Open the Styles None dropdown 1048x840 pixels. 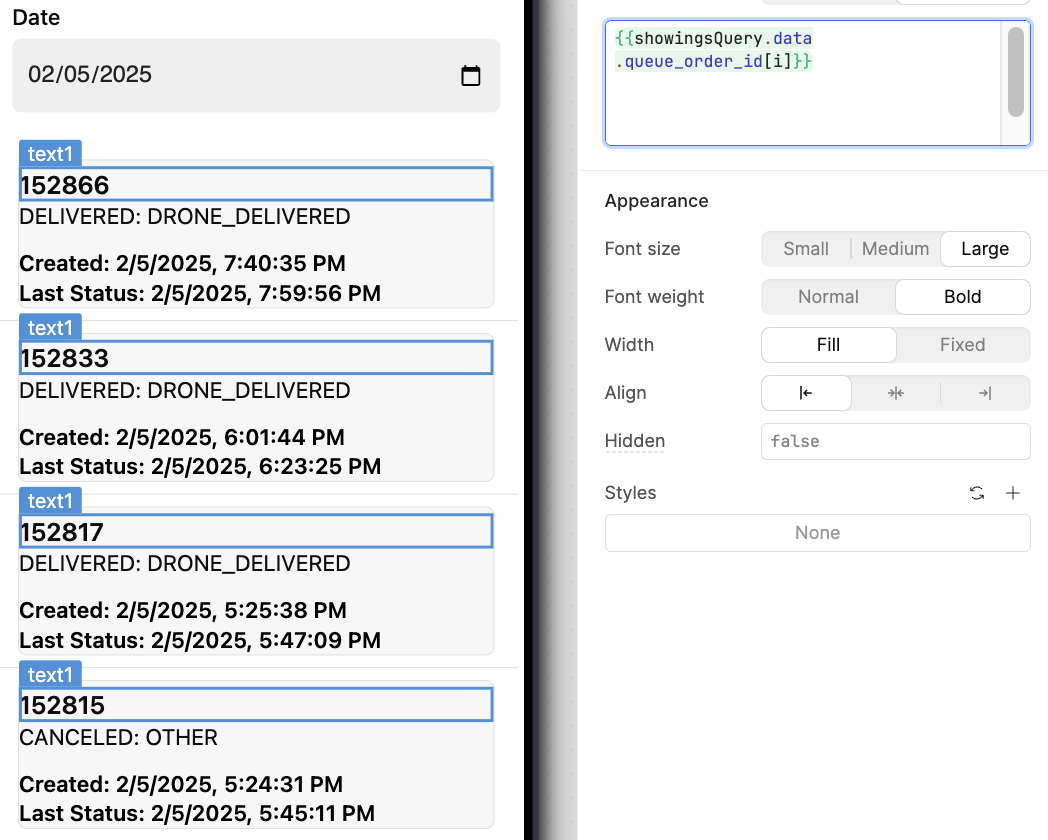pos(817,533)
